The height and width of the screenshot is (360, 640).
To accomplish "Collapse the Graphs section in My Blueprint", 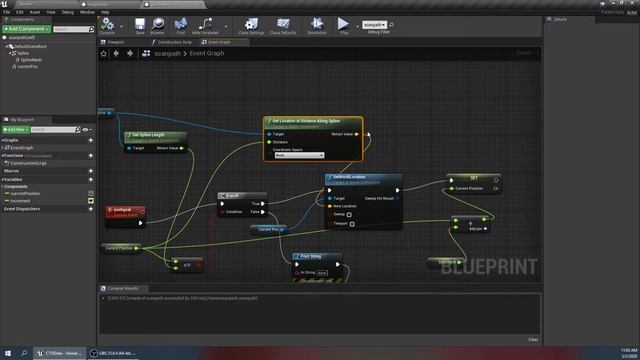I will (3, 140).
